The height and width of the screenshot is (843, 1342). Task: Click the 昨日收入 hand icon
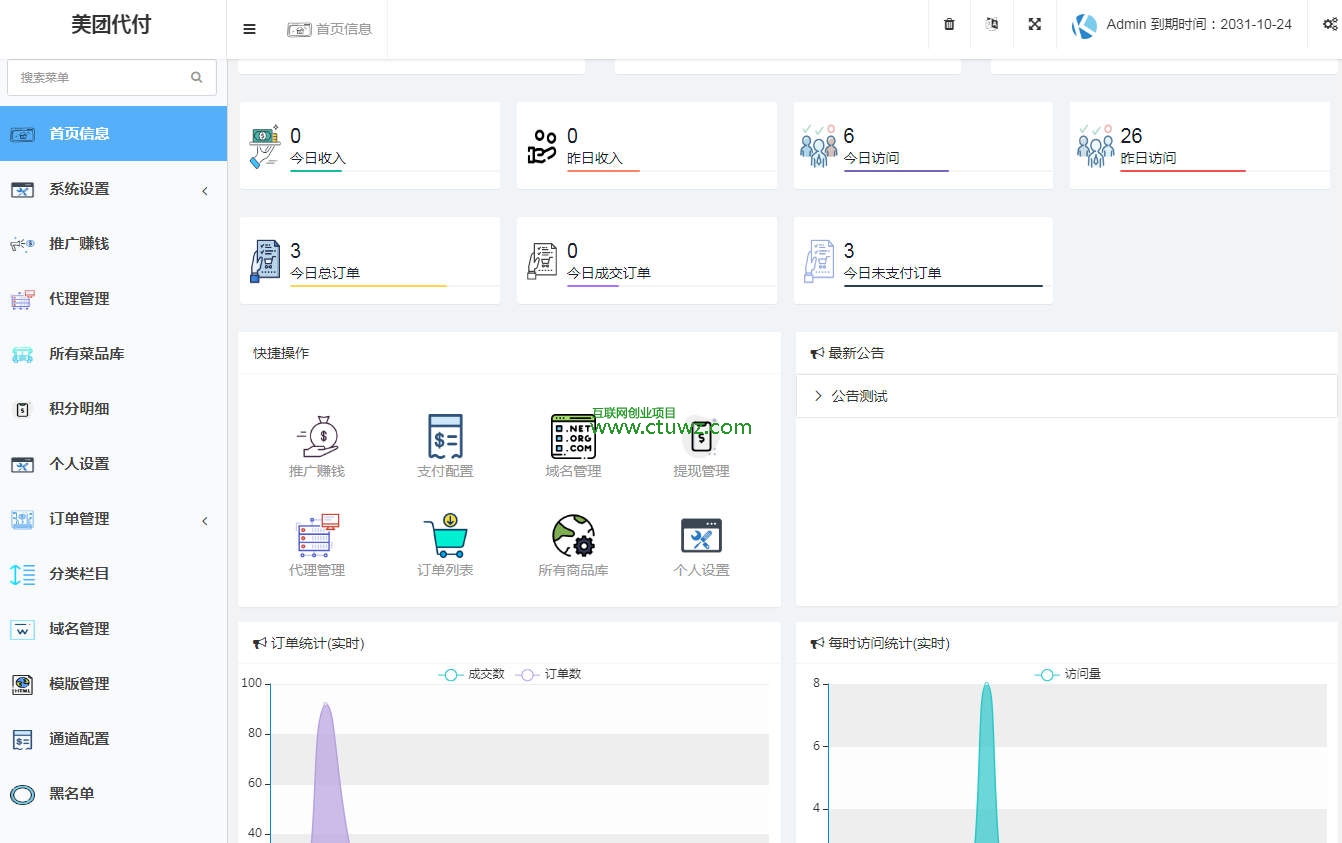point(542,146)
